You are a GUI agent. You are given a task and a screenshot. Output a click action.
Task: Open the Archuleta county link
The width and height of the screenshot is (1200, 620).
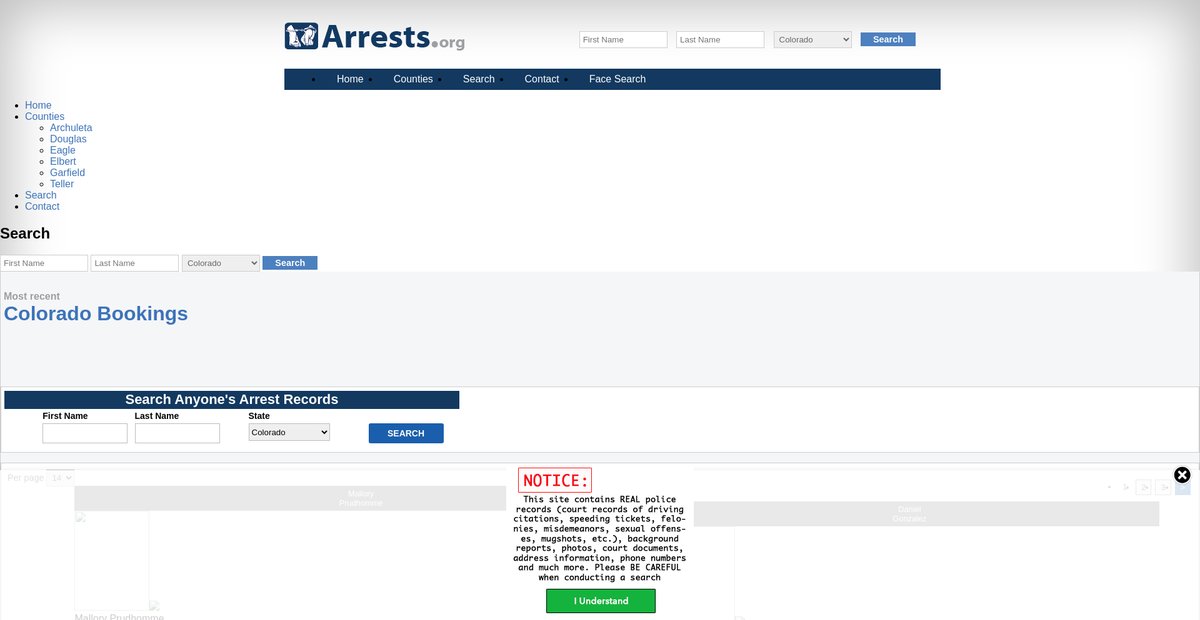click(x=71, y=128)
